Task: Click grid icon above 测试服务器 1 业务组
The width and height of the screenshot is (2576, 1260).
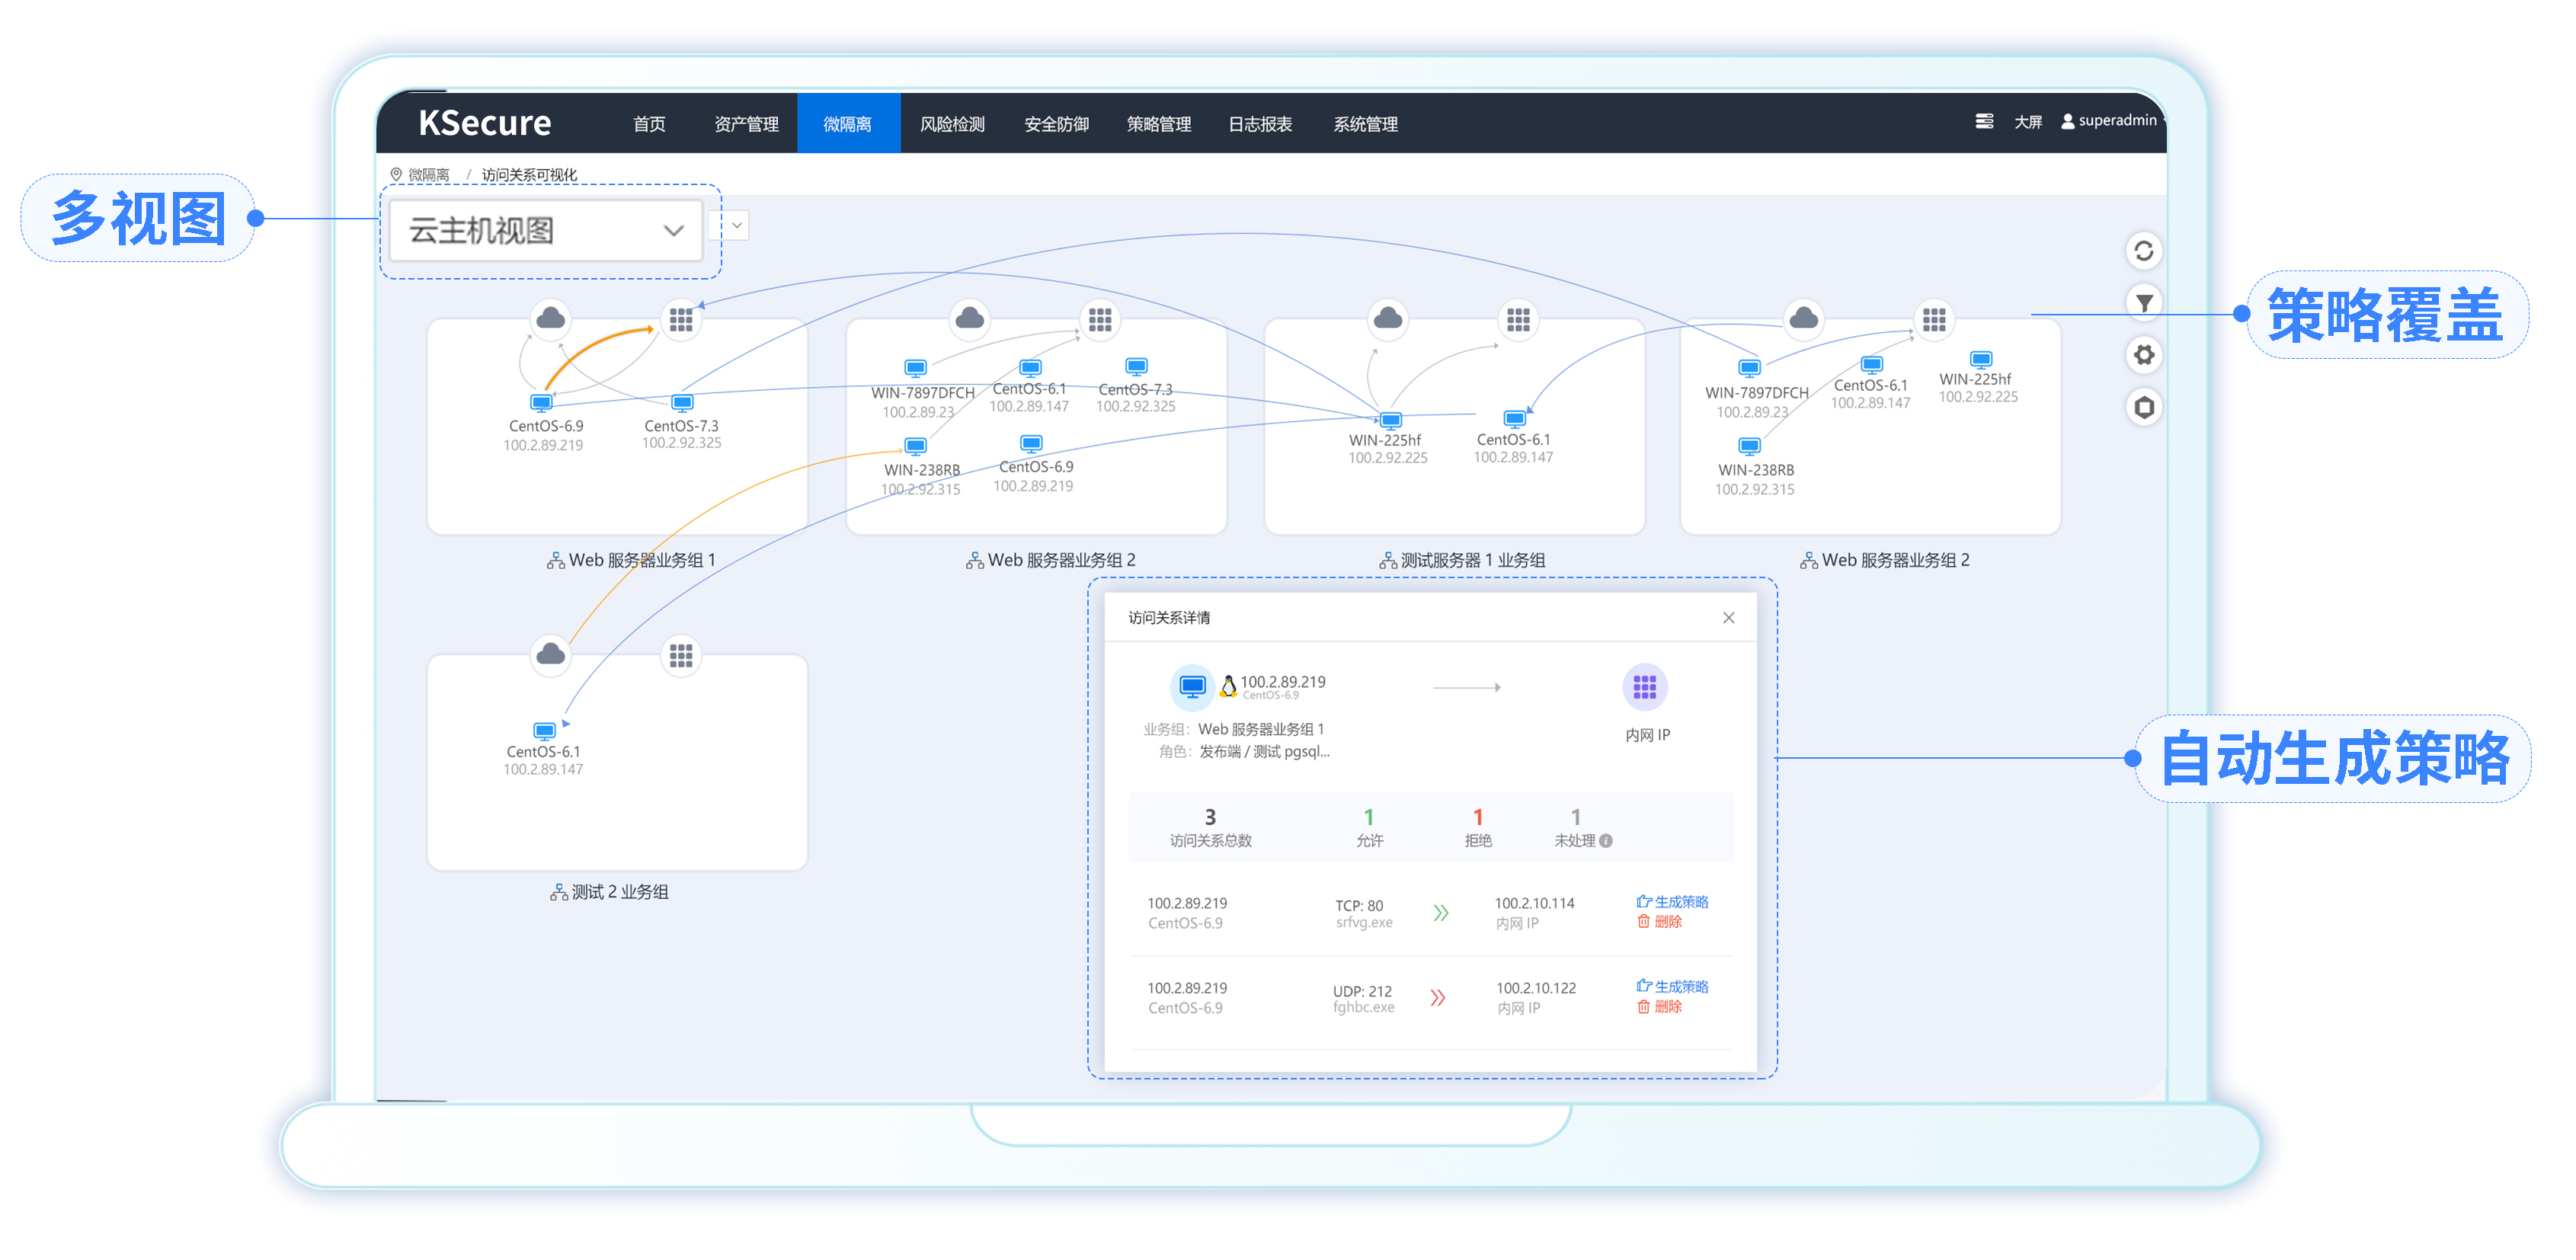Action: [x=1518, y=319]
